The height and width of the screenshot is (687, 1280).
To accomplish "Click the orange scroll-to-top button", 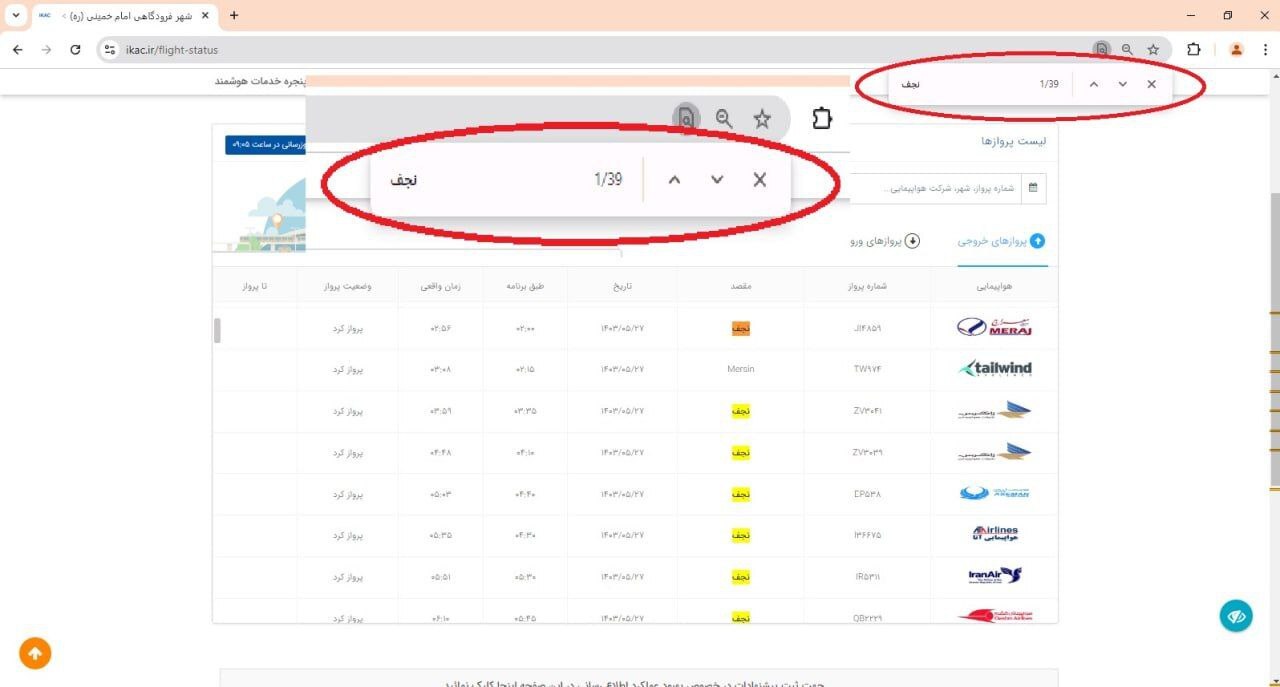I will click(35, 653).
